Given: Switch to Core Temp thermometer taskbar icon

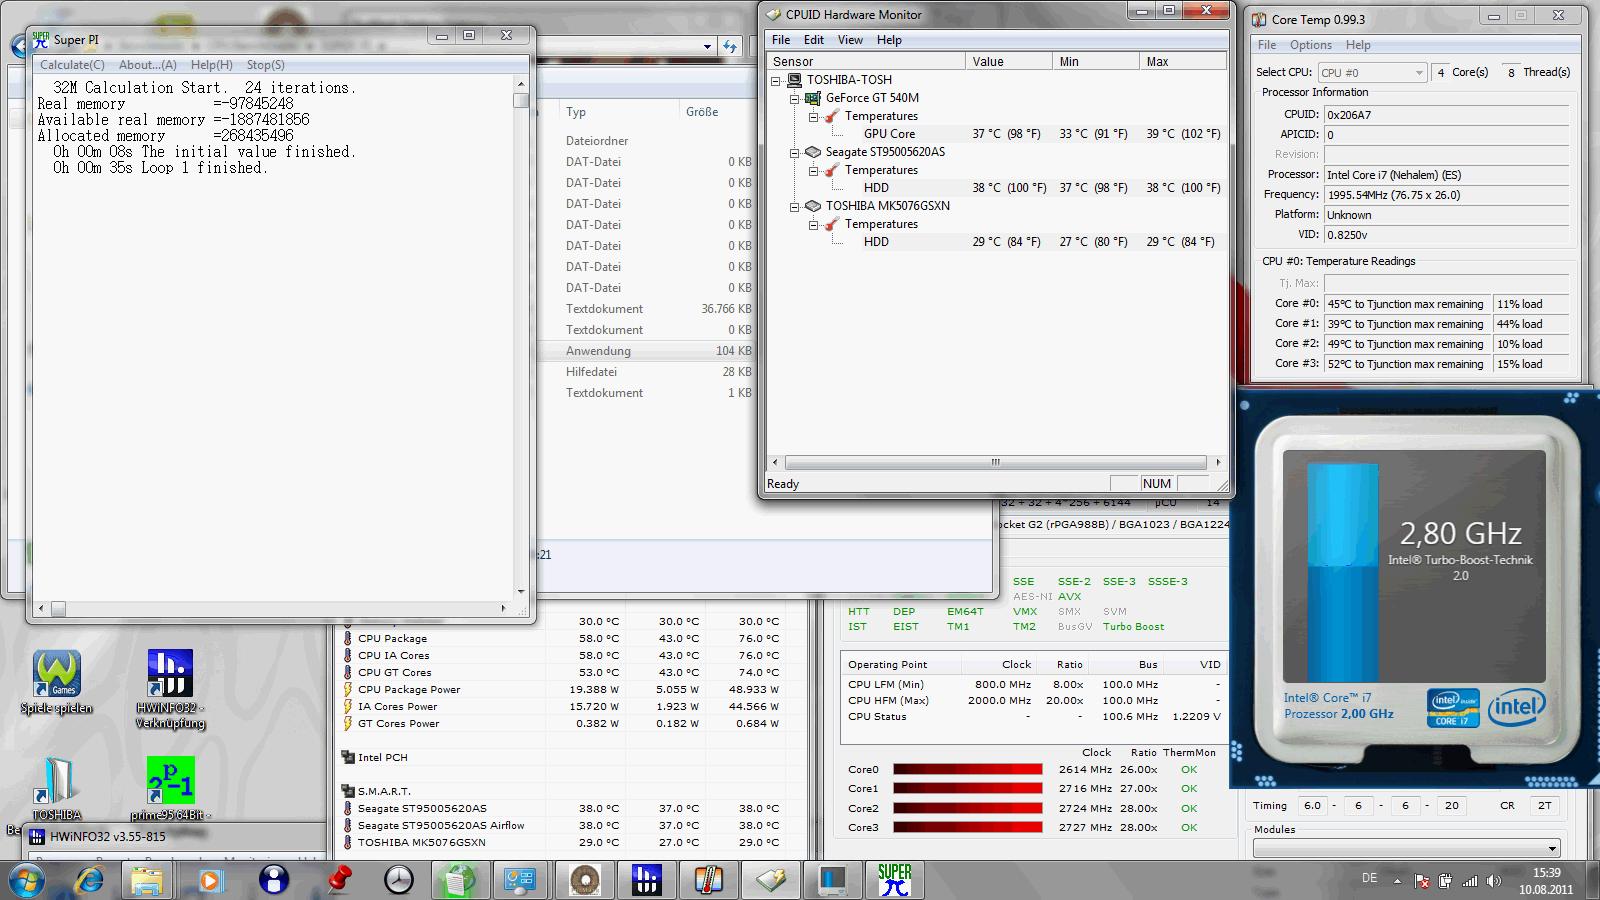Looking at the screenshot, I should click(x=708, y=880).
